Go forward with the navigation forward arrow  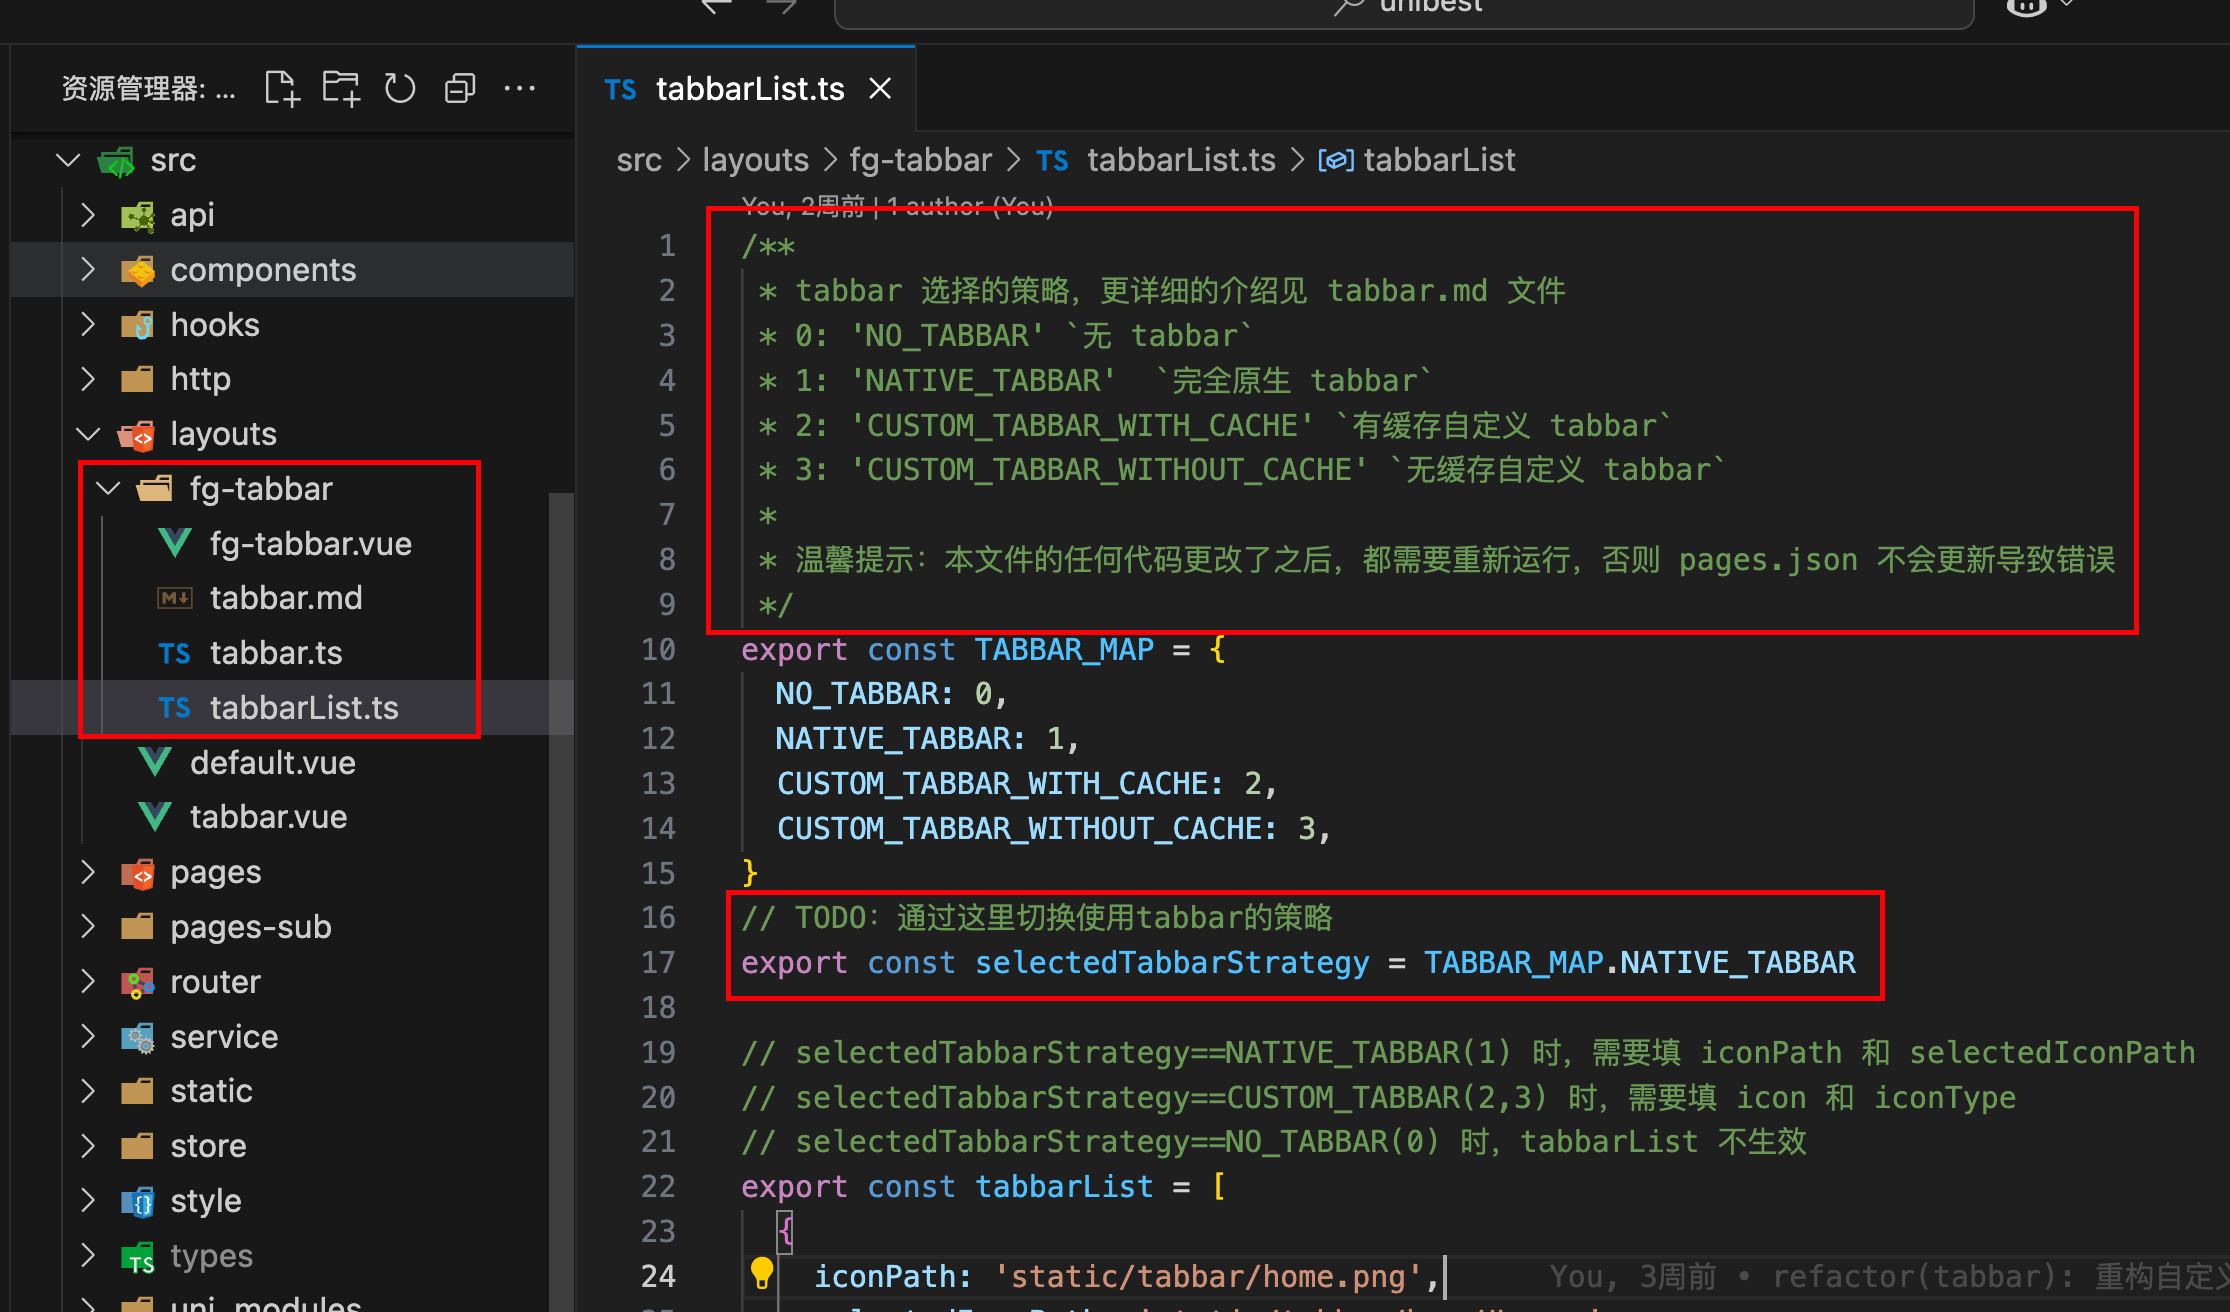click(x=782, y=6)
